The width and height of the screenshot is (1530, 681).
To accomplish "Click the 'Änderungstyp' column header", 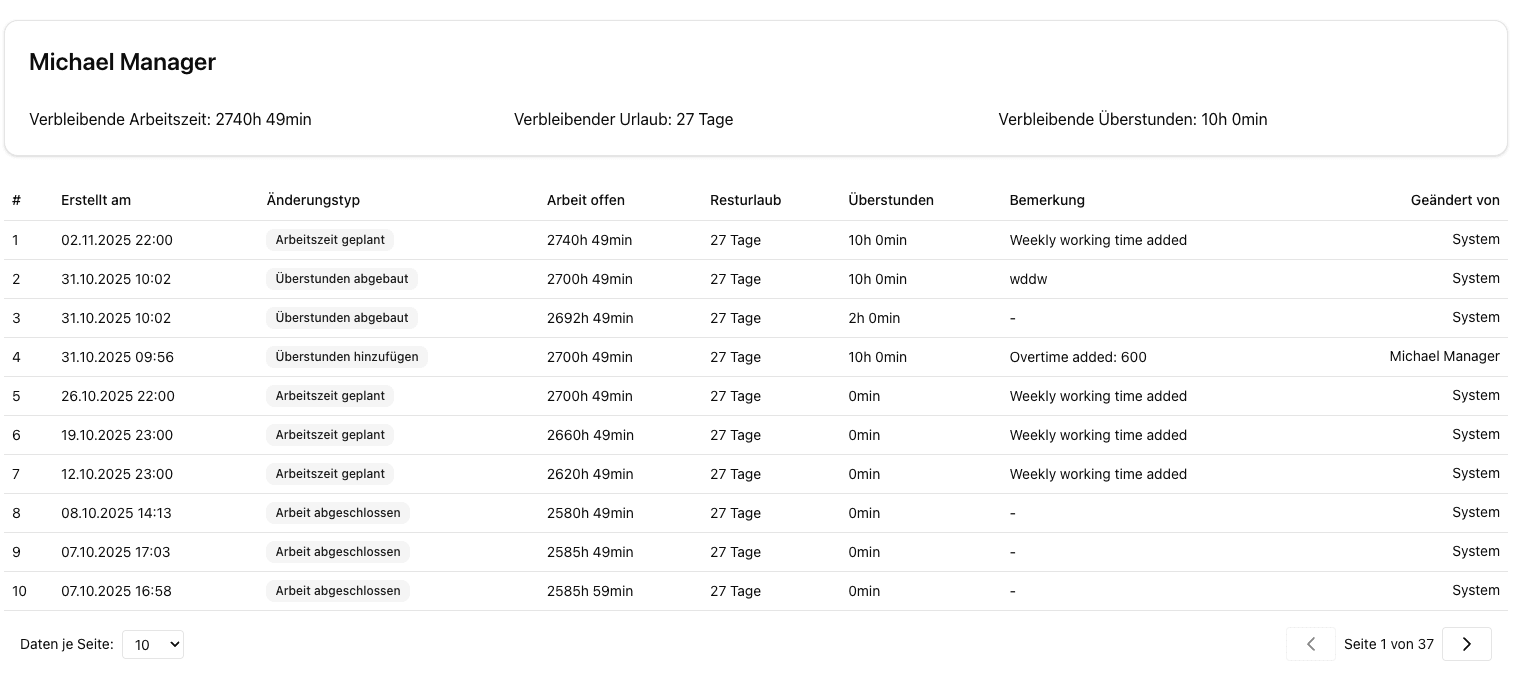I will pos(313,200).
